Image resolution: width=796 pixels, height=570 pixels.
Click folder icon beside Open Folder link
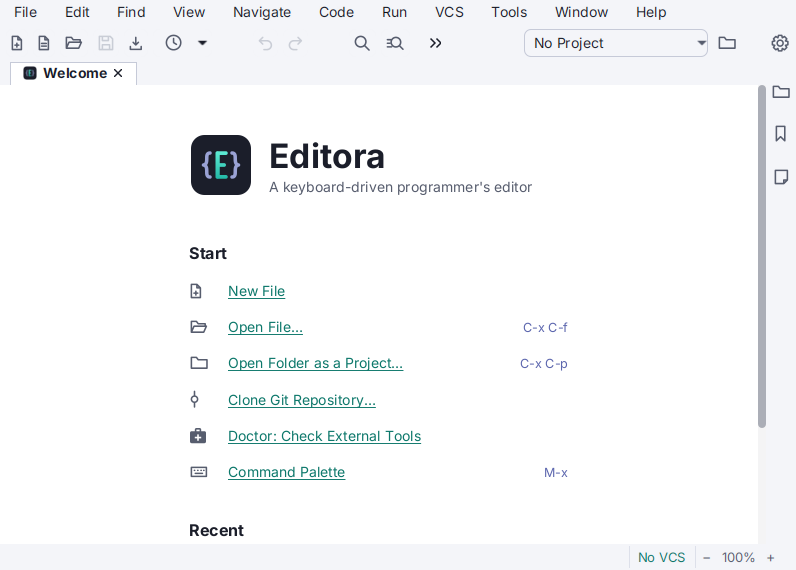(199, 363)
